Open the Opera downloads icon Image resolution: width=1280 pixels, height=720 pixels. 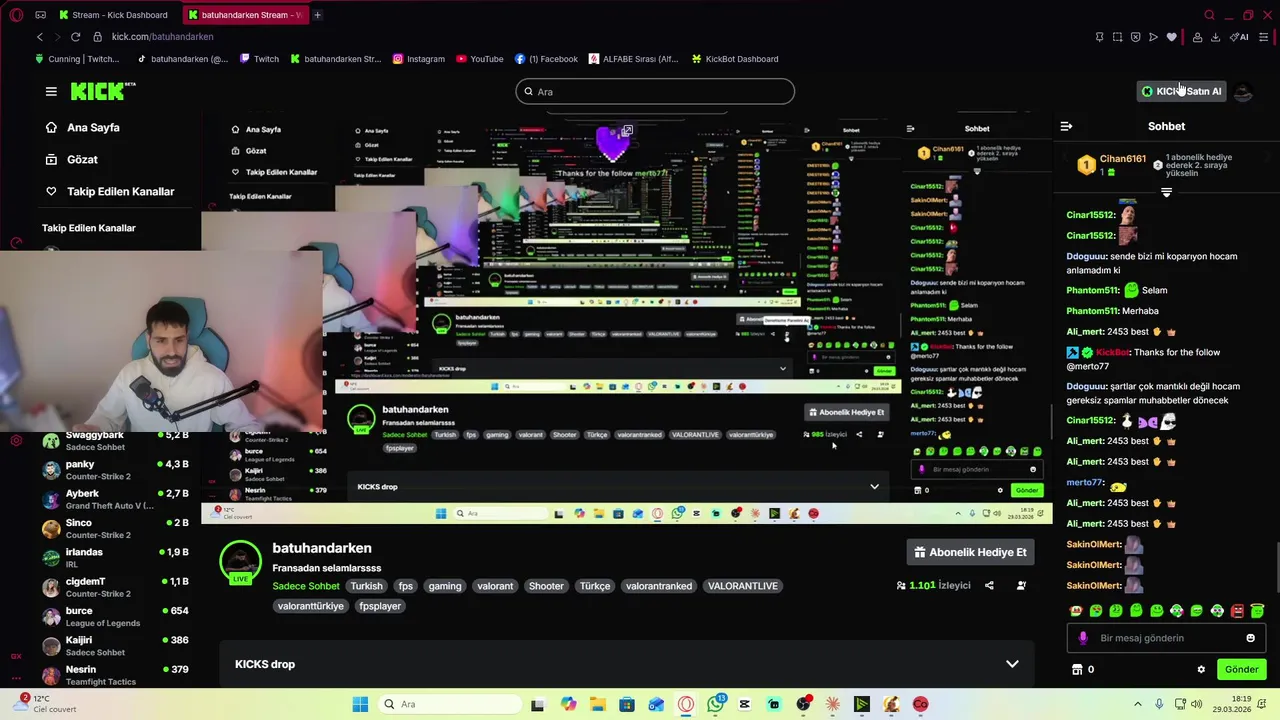coord(1215,37)
